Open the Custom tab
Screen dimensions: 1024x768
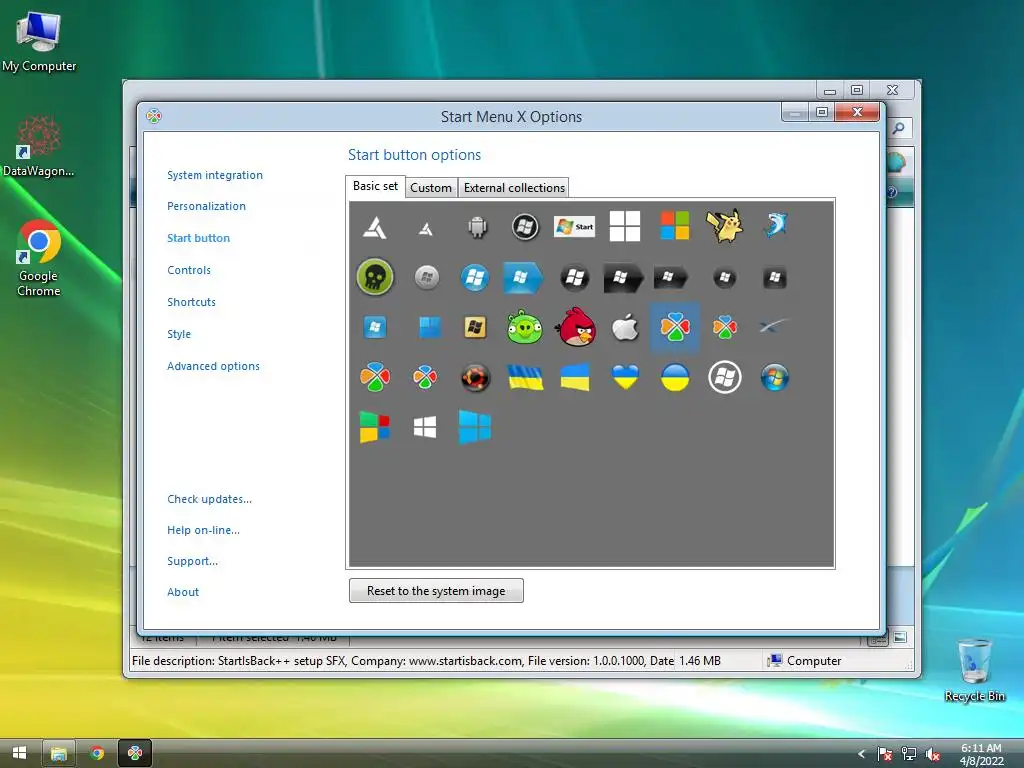tap(431, 188)
